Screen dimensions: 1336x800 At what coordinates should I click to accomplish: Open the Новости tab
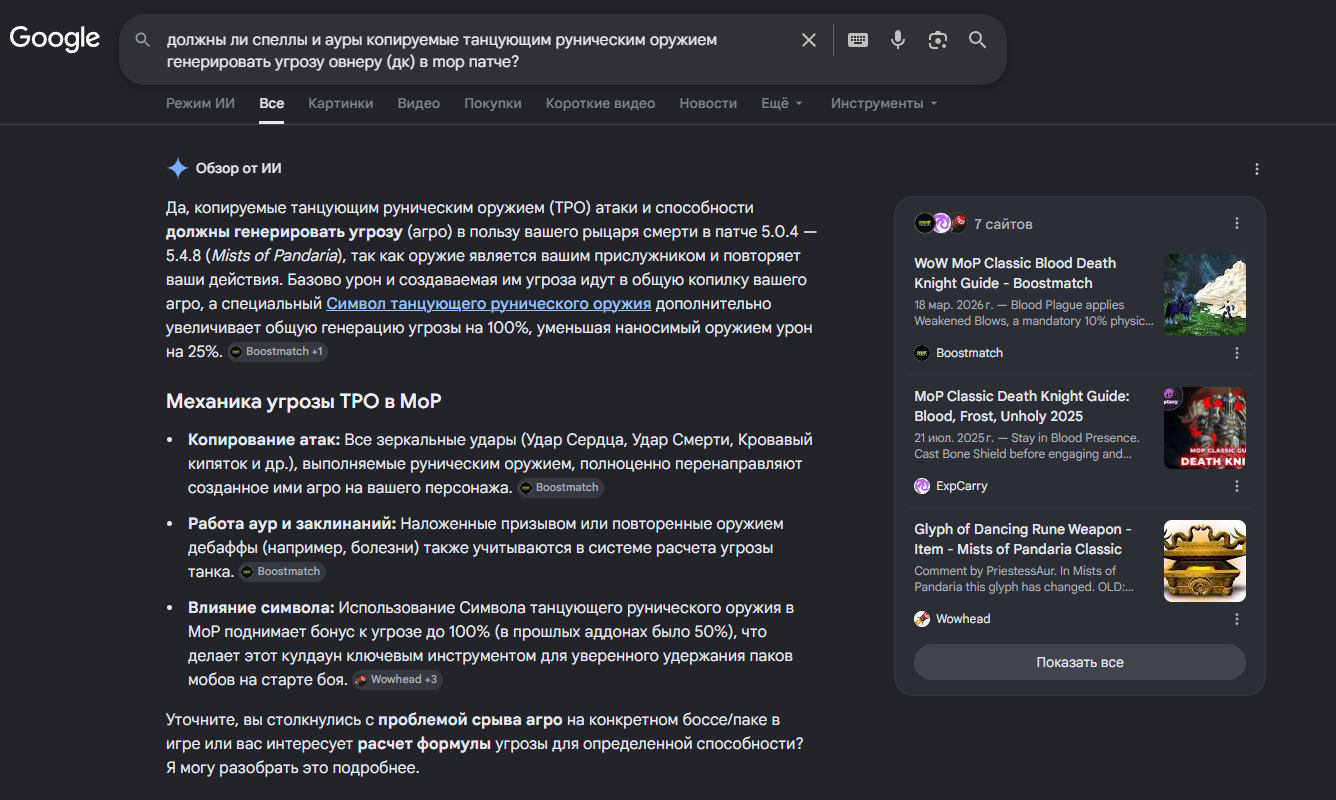pos(708,103)
